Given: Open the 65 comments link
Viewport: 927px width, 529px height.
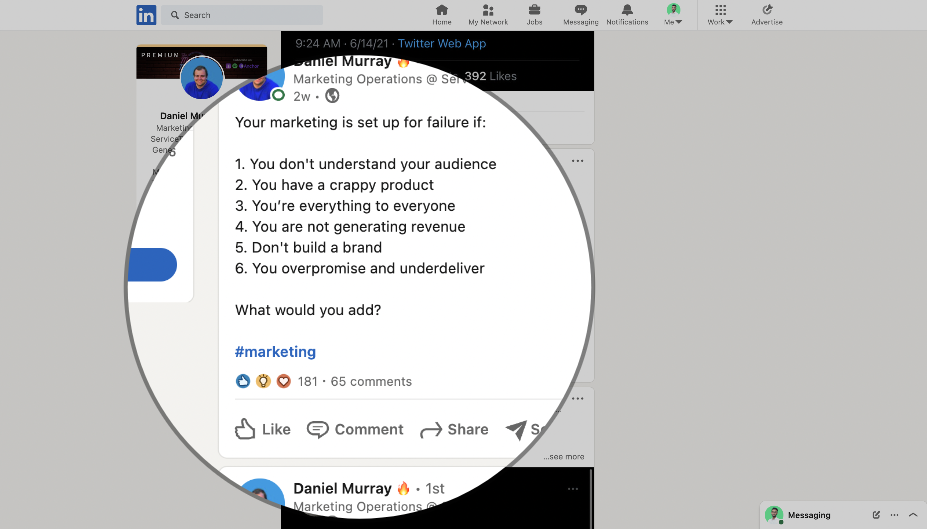Looking at the screenshot, I should [x=371, y=381].
